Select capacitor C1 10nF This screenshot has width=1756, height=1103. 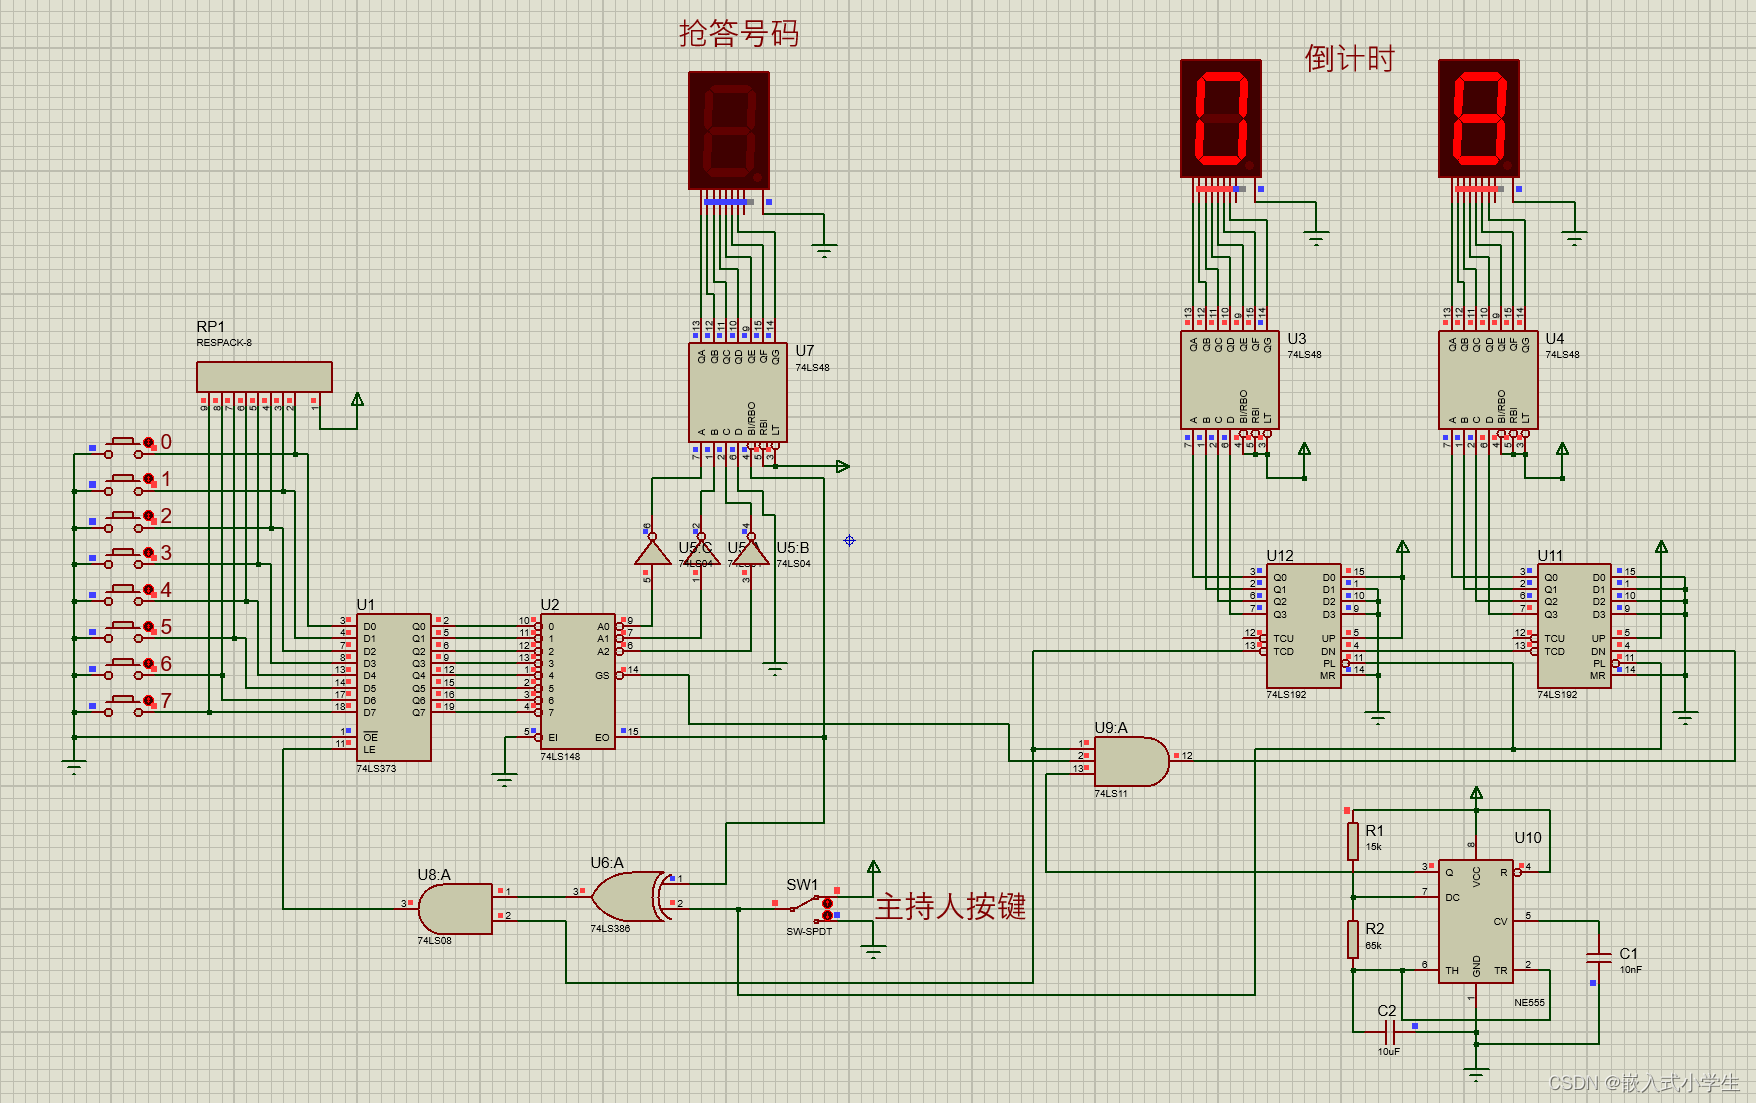[x=1598, y=958]
